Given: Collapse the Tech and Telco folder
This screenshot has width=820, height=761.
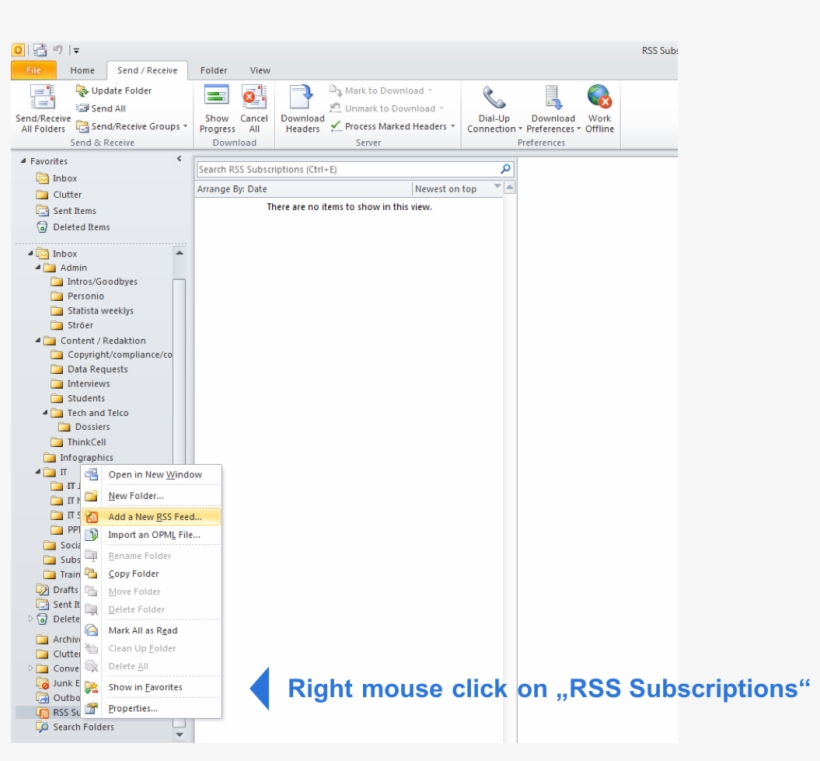Looking at the screenshot, I should pos(47,412).
